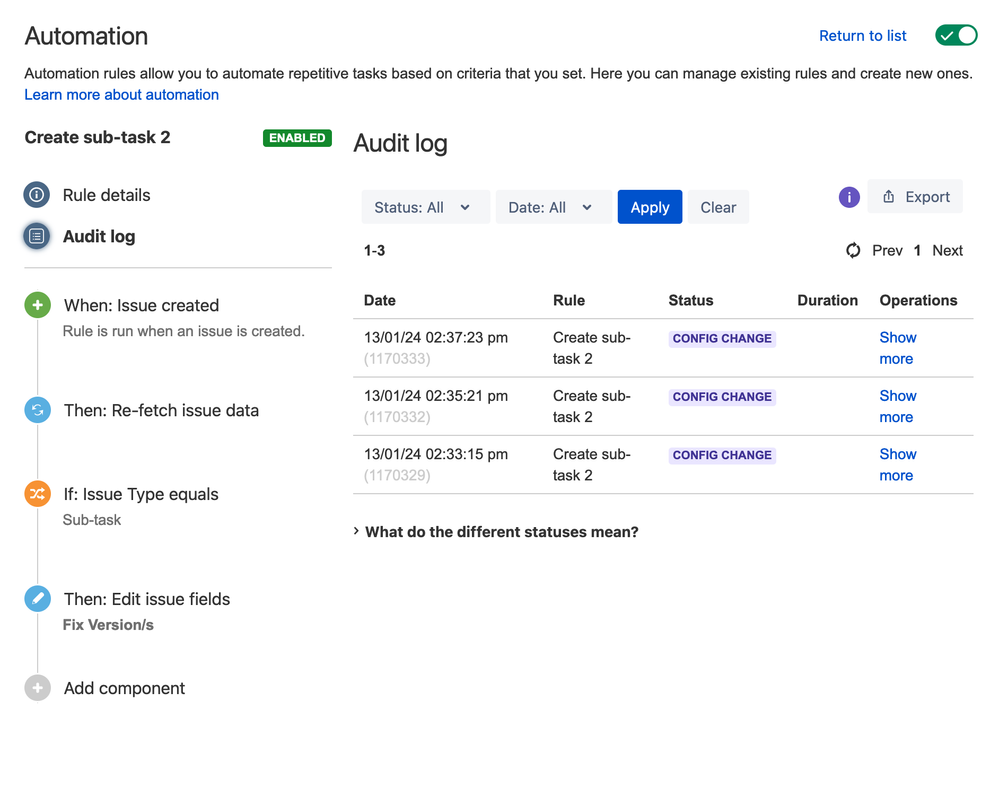Click CONFIG CHANGE badge for entry 1170333
The width and height of the screenshot is (999, 806).
722,338
